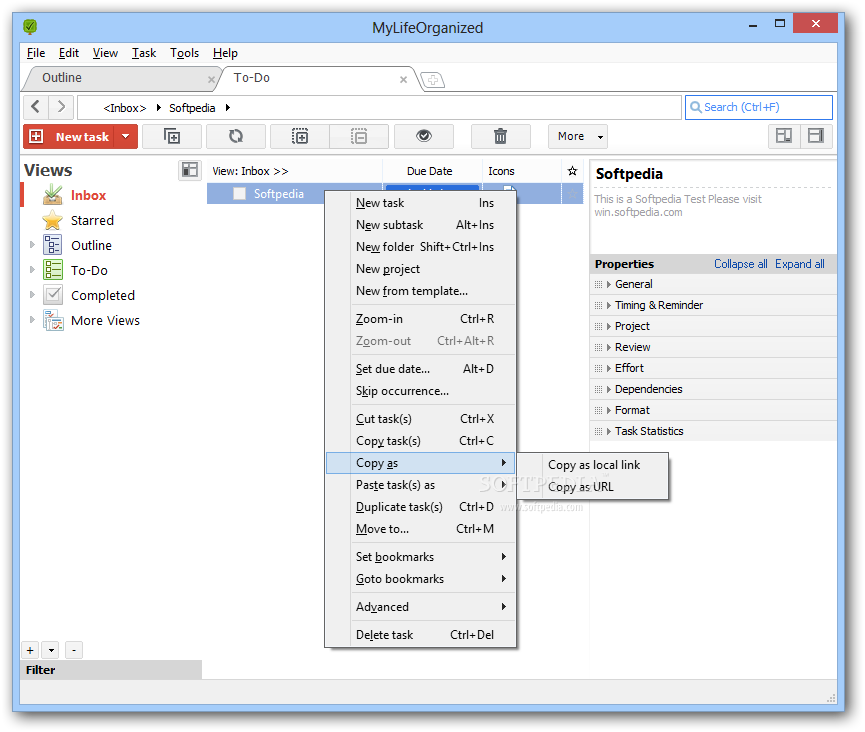Click the collapse all tasks toolbar icon
Image resolution: width=865 pixels, height=732 pixels.
coord(359,136)
